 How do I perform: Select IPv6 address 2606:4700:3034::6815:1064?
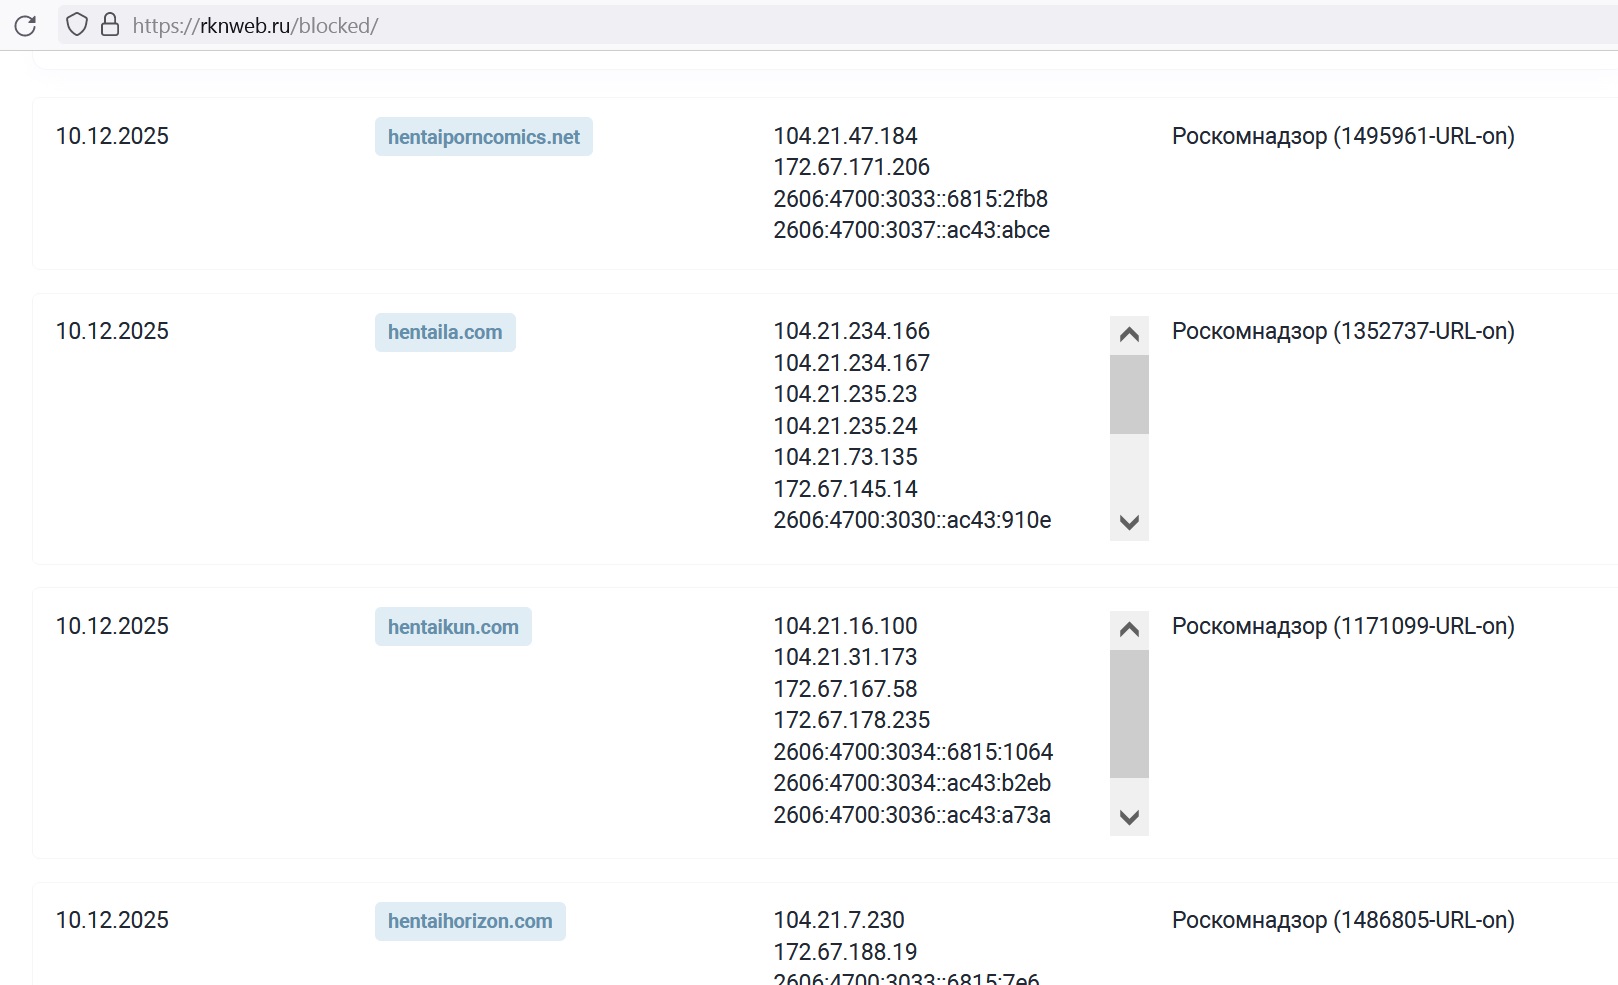coord(913,752)
